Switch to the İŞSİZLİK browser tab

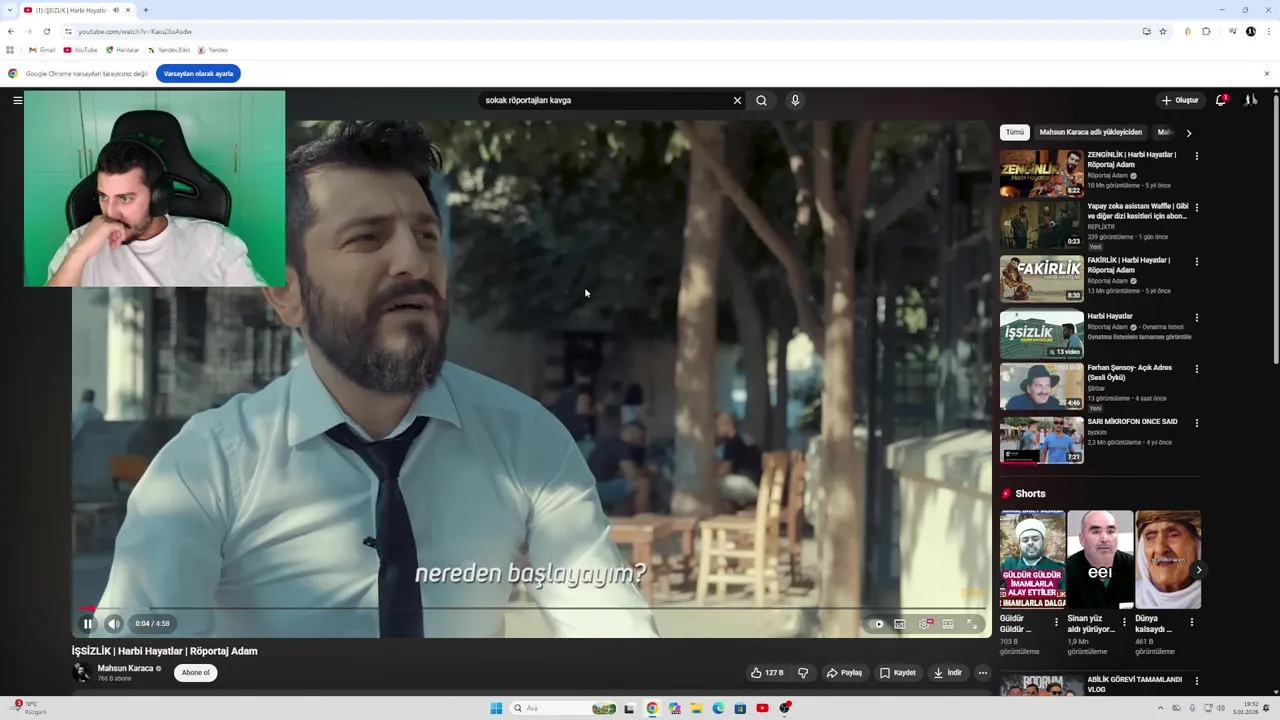(x=75, y=10)
